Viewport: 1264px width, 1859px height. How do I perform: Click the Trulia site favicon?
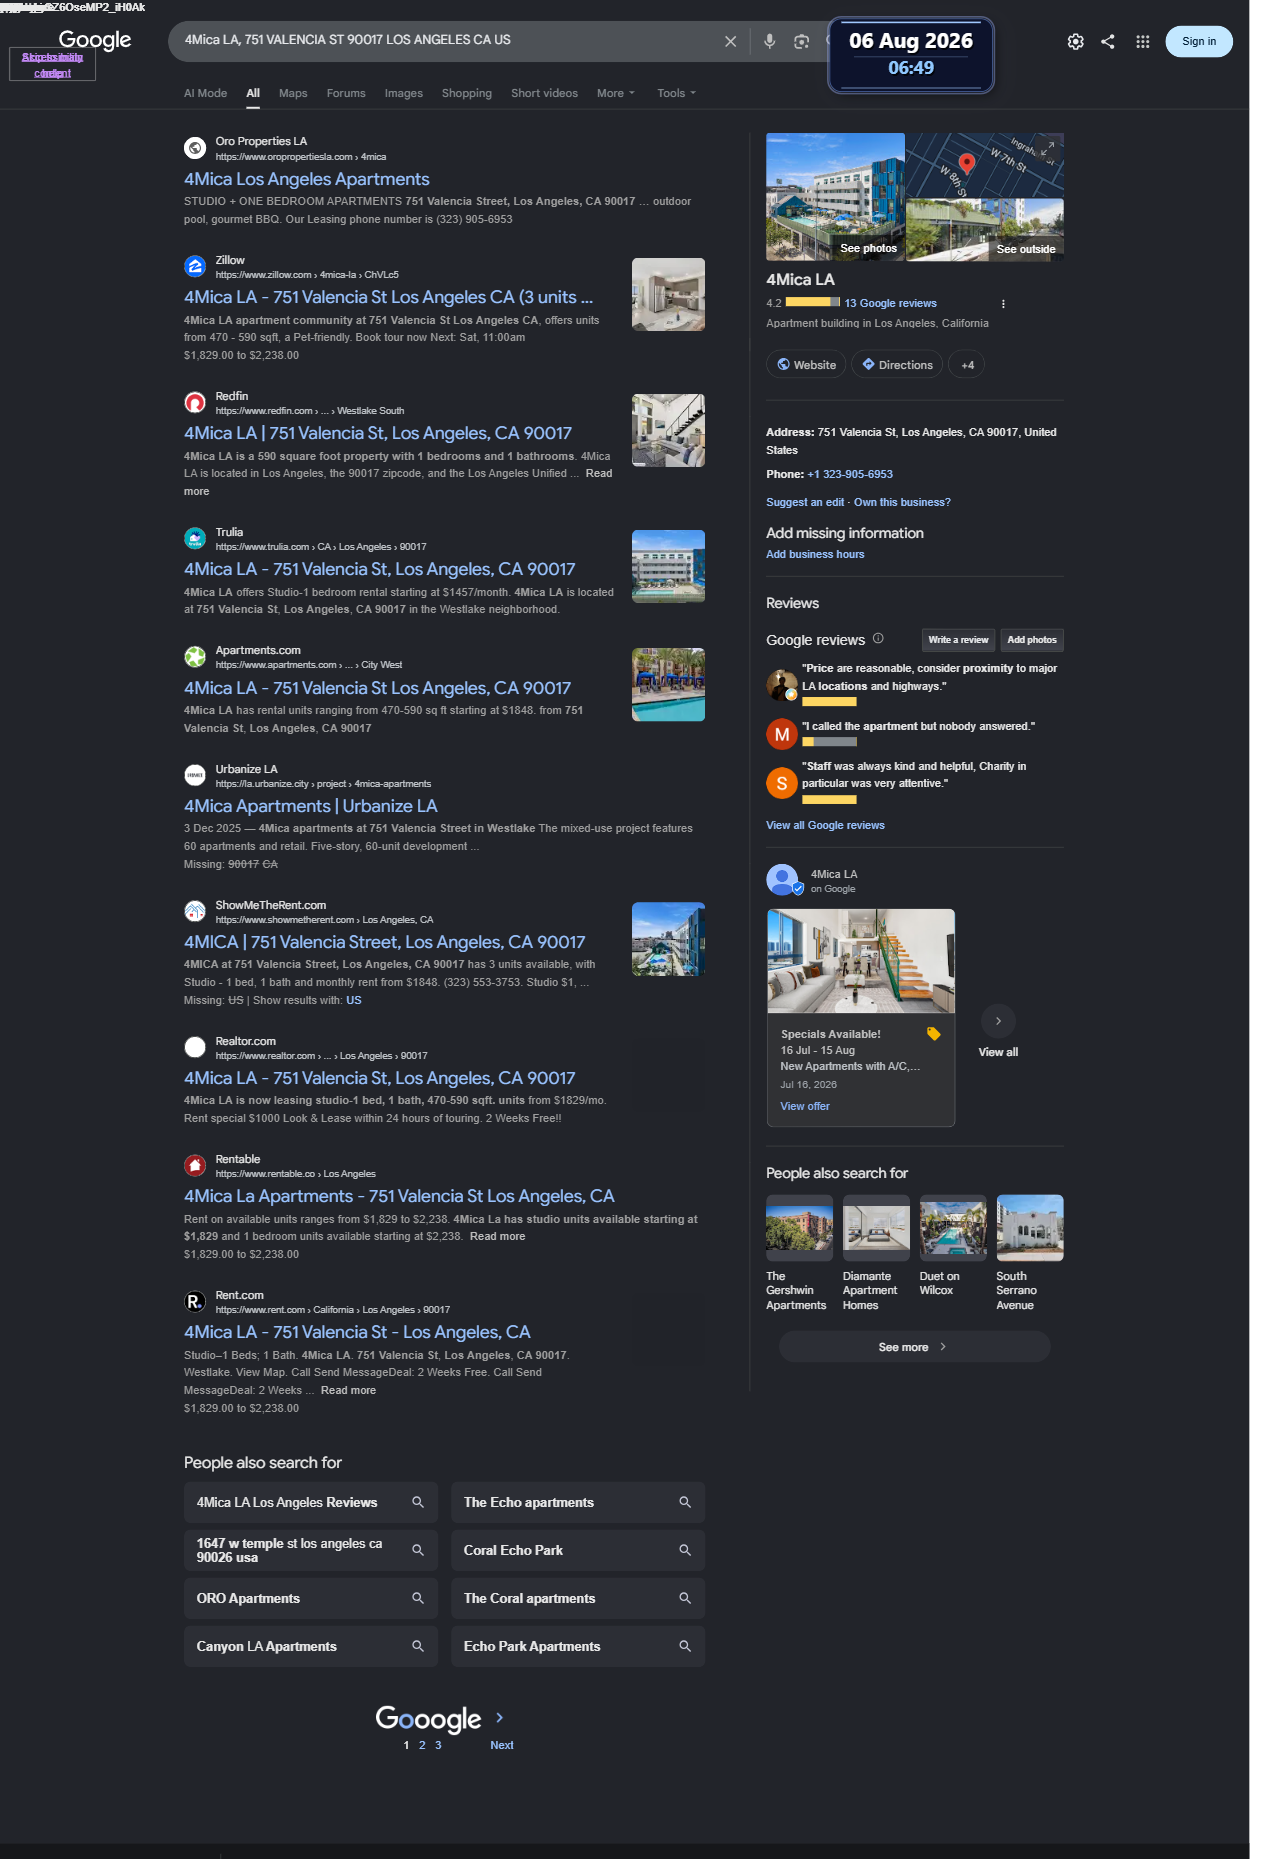[x=195, y=538]
